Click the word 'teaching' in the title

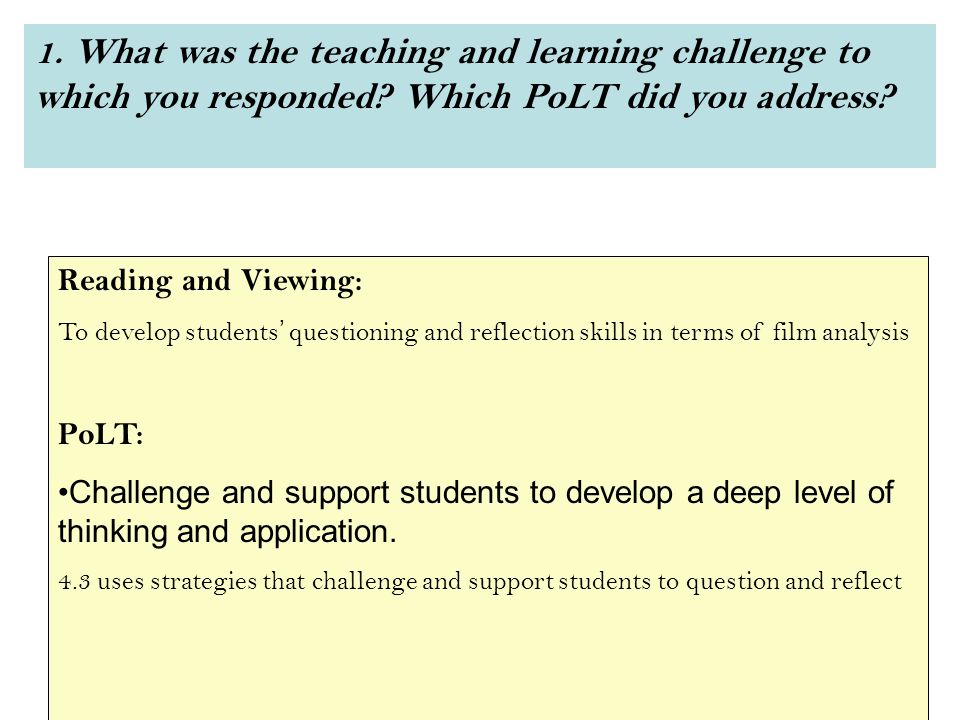[379, 54]
